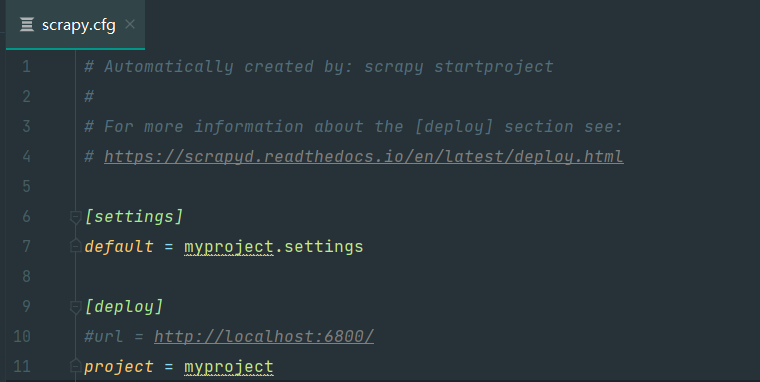Click line number 10 in gutter
The height and width of the screenshot is (382, 760).
click(22, 336)
